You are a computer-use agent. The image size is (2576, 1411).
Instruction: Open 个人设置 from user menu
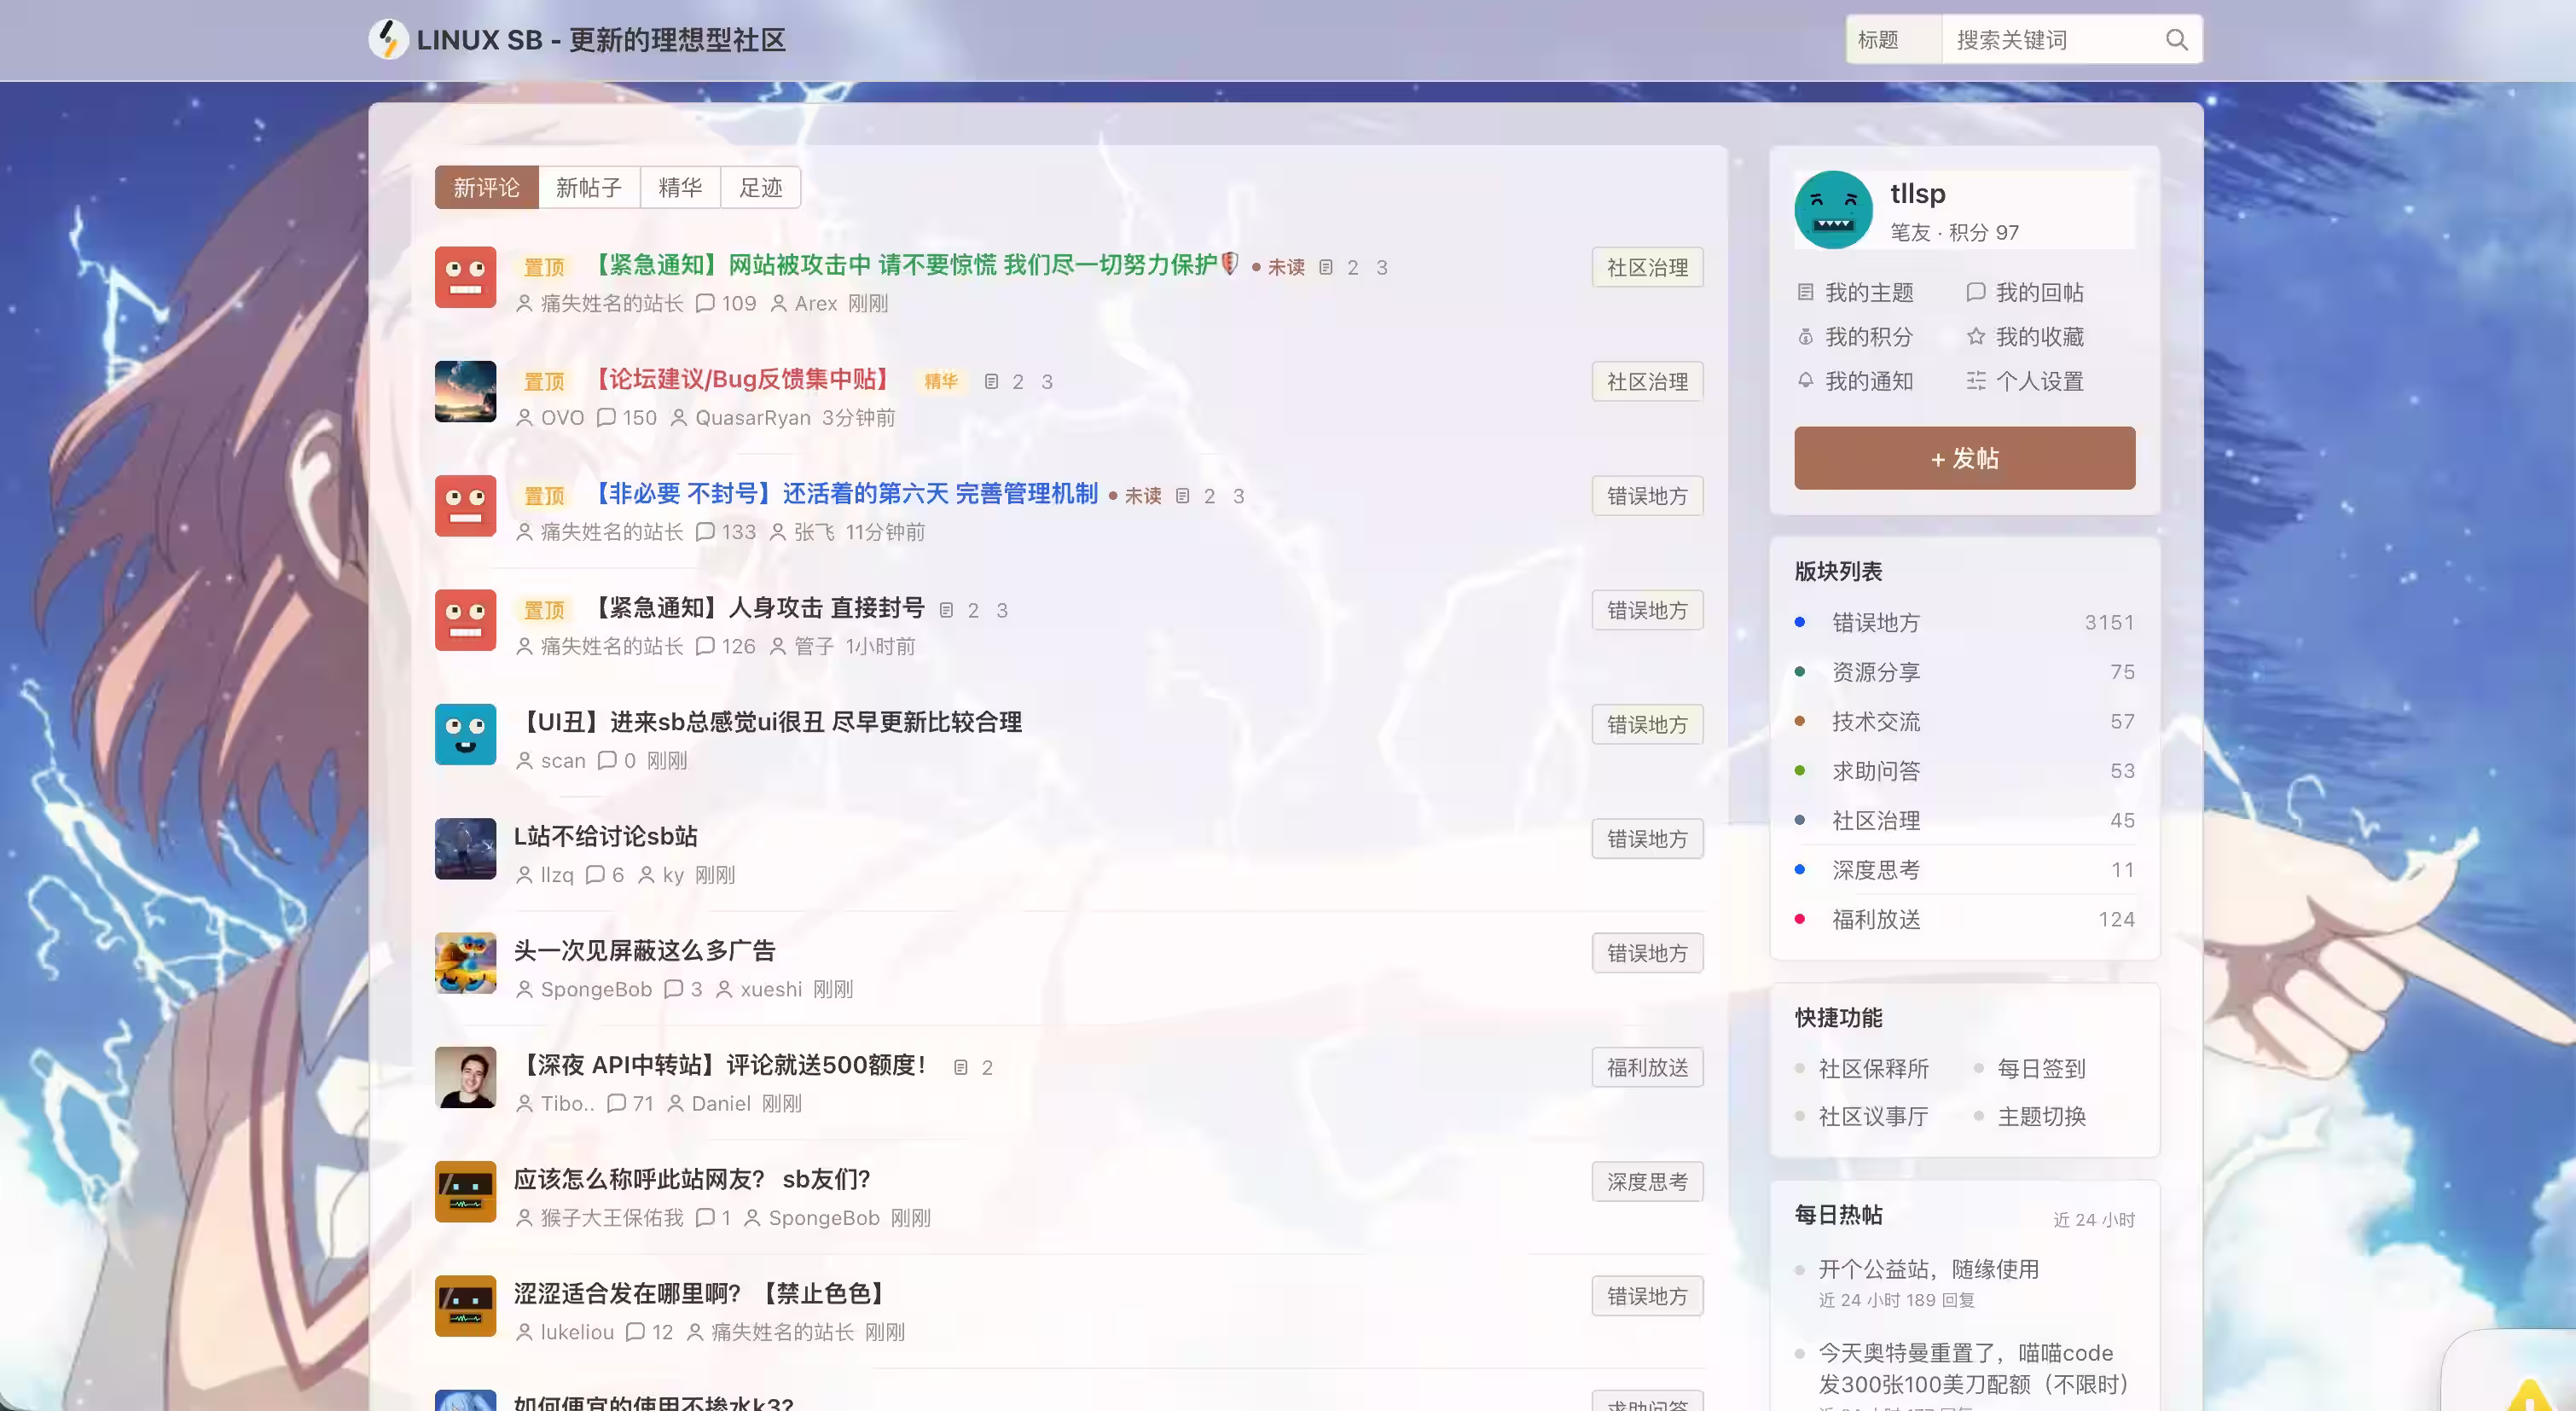point(2025,381)
